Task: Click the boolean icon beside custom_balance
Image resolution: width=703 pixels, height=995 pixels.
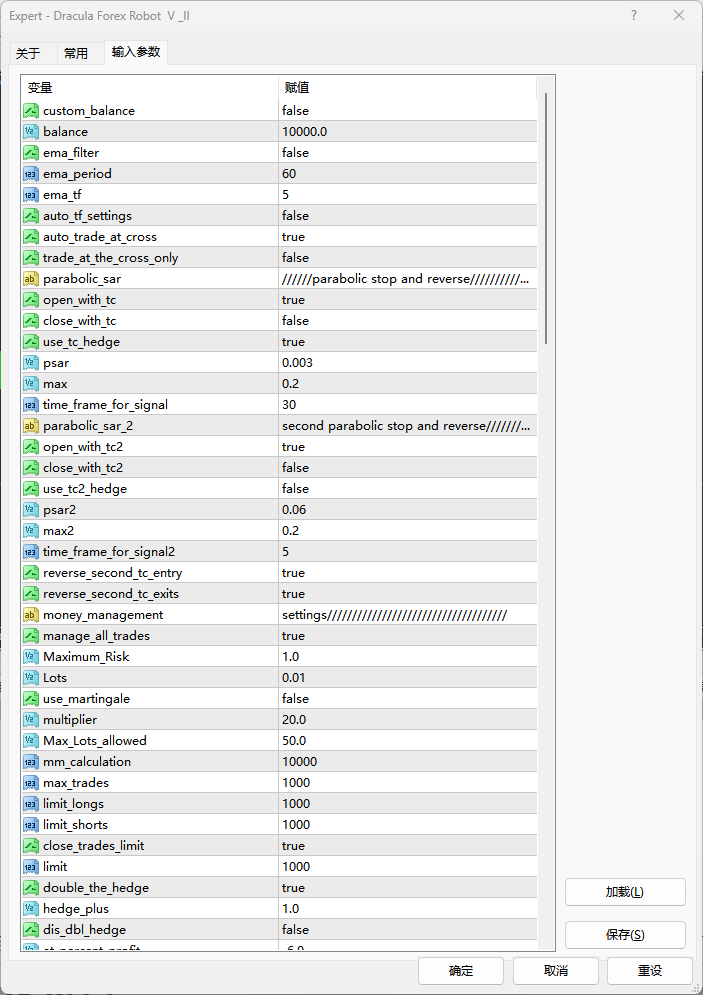Action: point(31,111)
